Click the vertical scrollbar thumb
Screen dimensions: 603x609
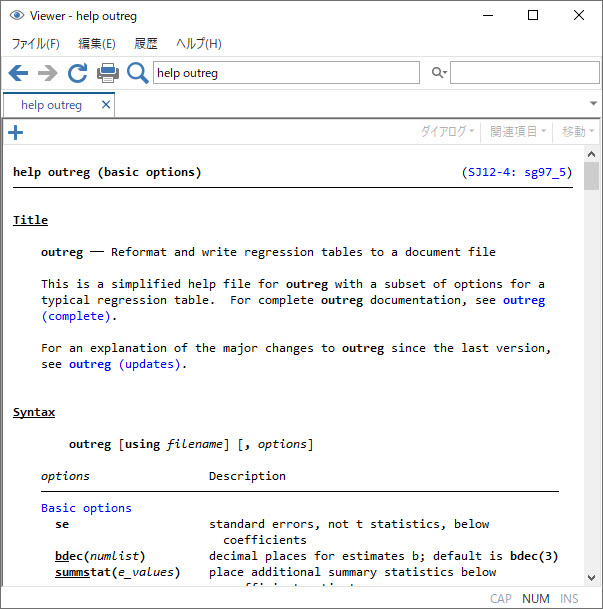click(x=591, y=176)
